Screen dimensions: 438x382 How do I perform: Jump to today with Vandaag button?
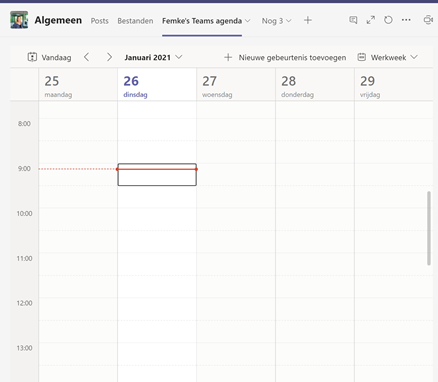[x=49, y=57]
